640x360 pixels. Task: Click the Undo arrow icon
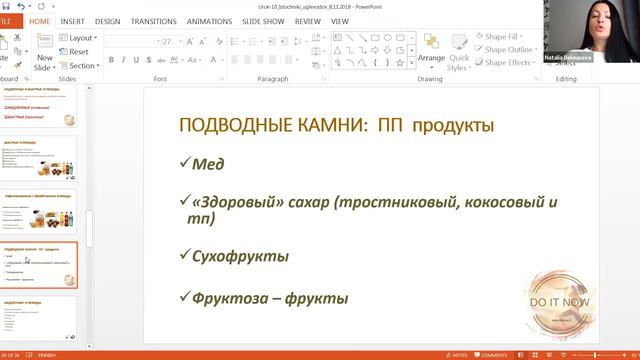21,6
